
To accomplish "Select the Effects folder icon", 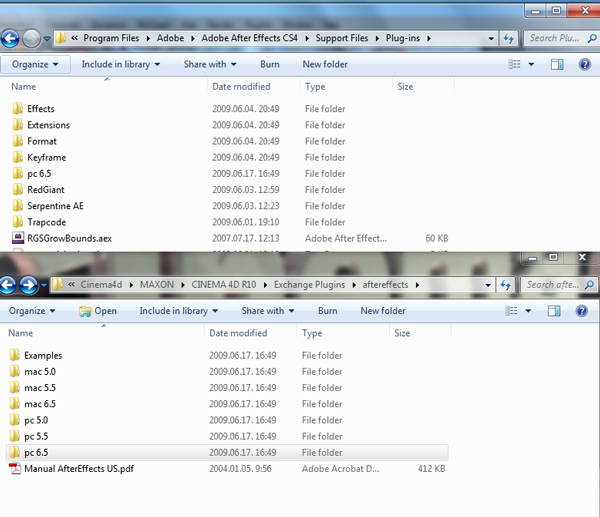I will pyautogui.click(x=18, y=109).
